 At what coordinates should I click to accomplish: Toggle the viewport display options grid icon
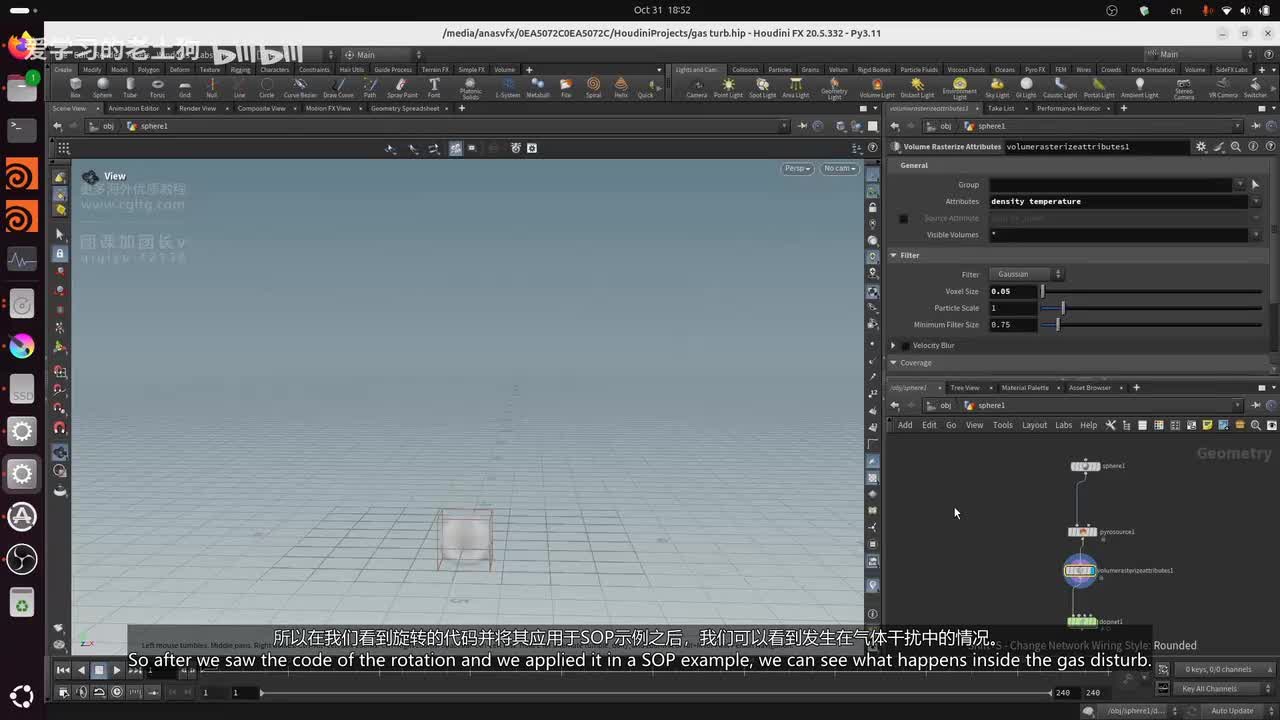[63, 148]
